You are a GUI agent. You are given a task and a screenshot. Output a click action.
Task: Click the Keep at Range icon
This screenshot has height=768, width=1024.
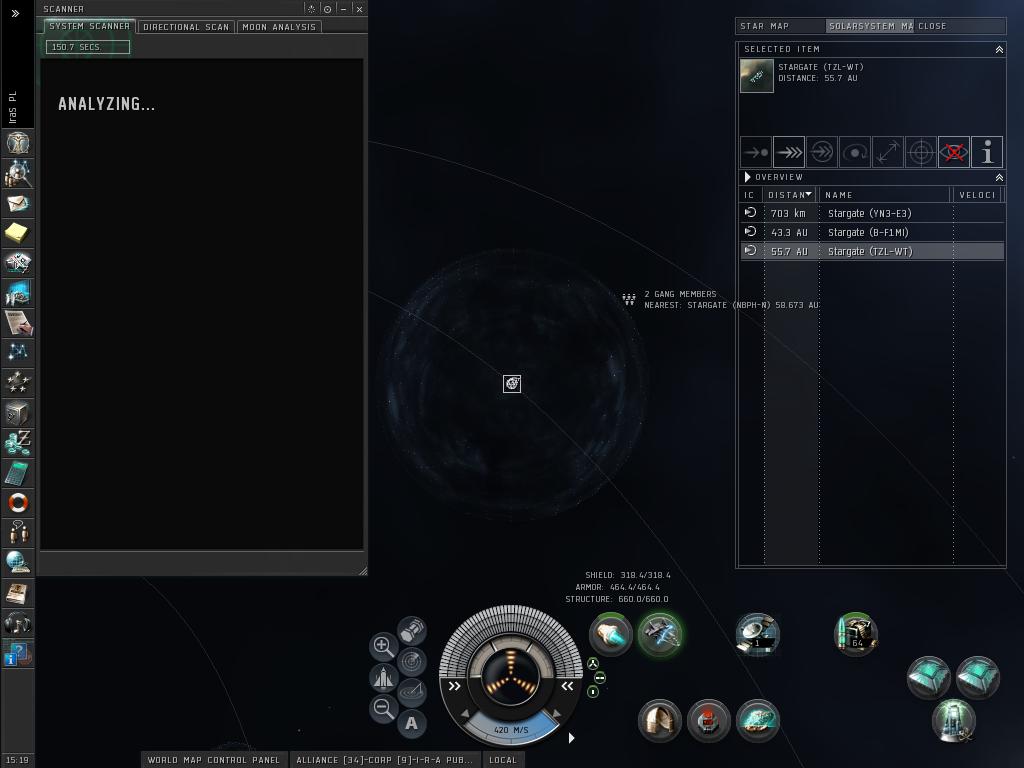(x=888, y=152)
